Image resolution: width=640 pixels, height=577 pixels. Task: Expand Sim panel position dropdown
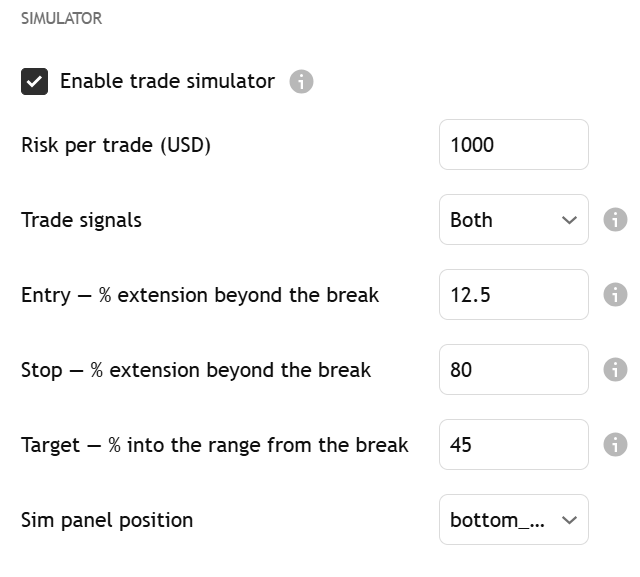[513, 519]
